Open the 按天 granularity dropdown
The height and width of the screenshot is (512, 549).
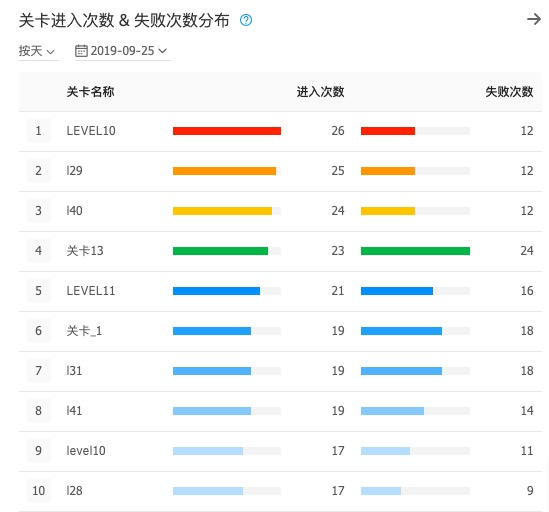(x=37, y=51)
